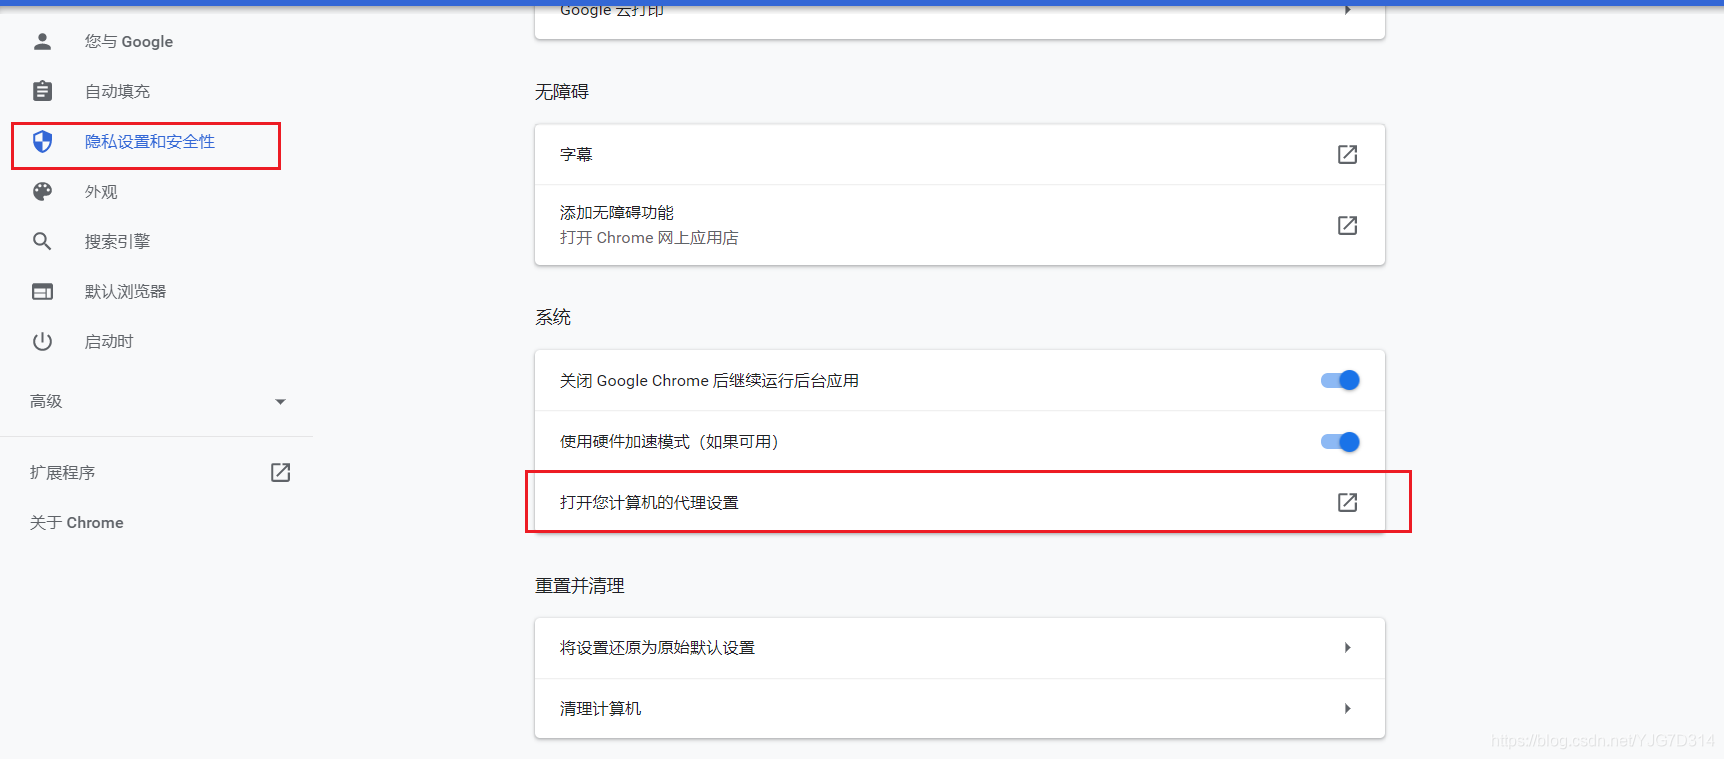Click the 重置并清理 section heading
The width and height of the screenshot is (1724, 759).
(x=580, y=586)
